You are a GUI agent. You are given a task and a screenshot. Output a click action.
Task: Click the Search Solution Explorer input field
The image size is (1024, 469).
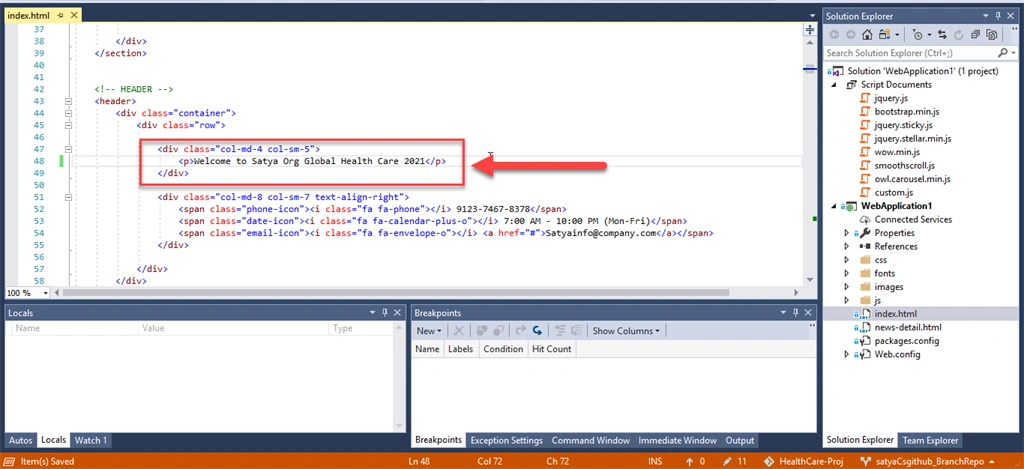(x=910, y=53)
